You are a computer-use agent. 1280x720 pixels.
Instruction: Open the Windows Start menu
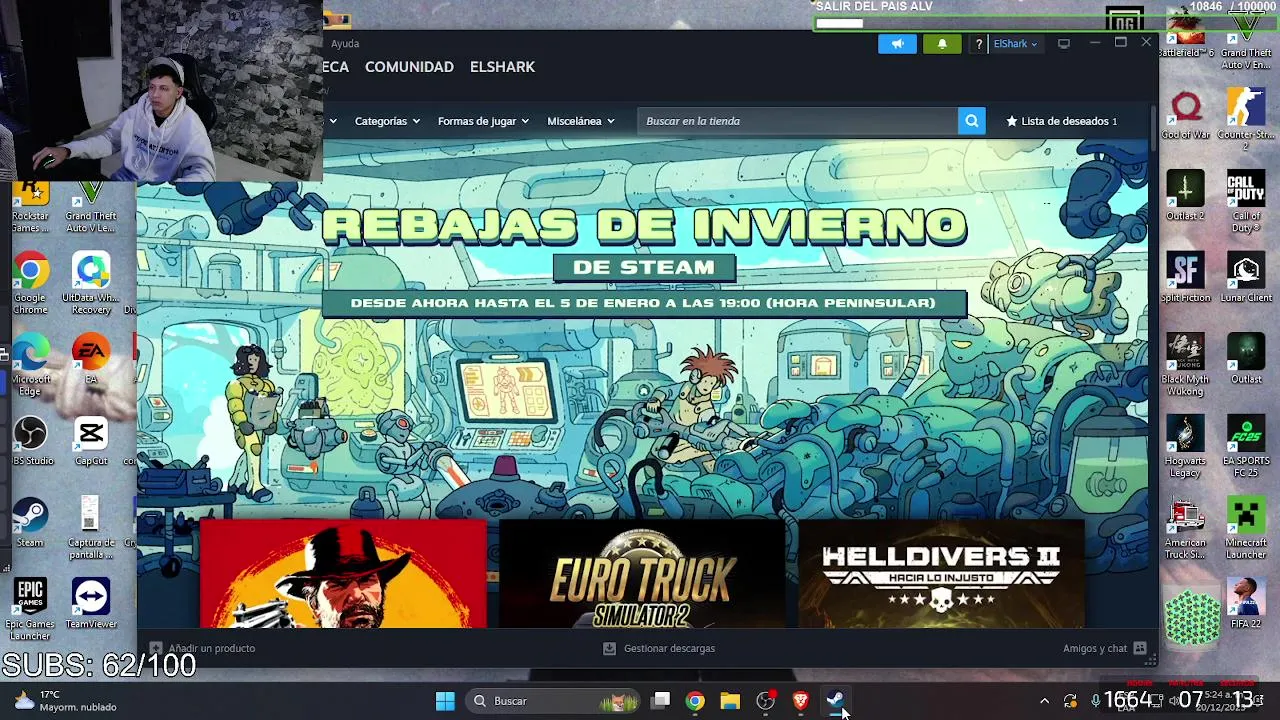click(445, 701)
